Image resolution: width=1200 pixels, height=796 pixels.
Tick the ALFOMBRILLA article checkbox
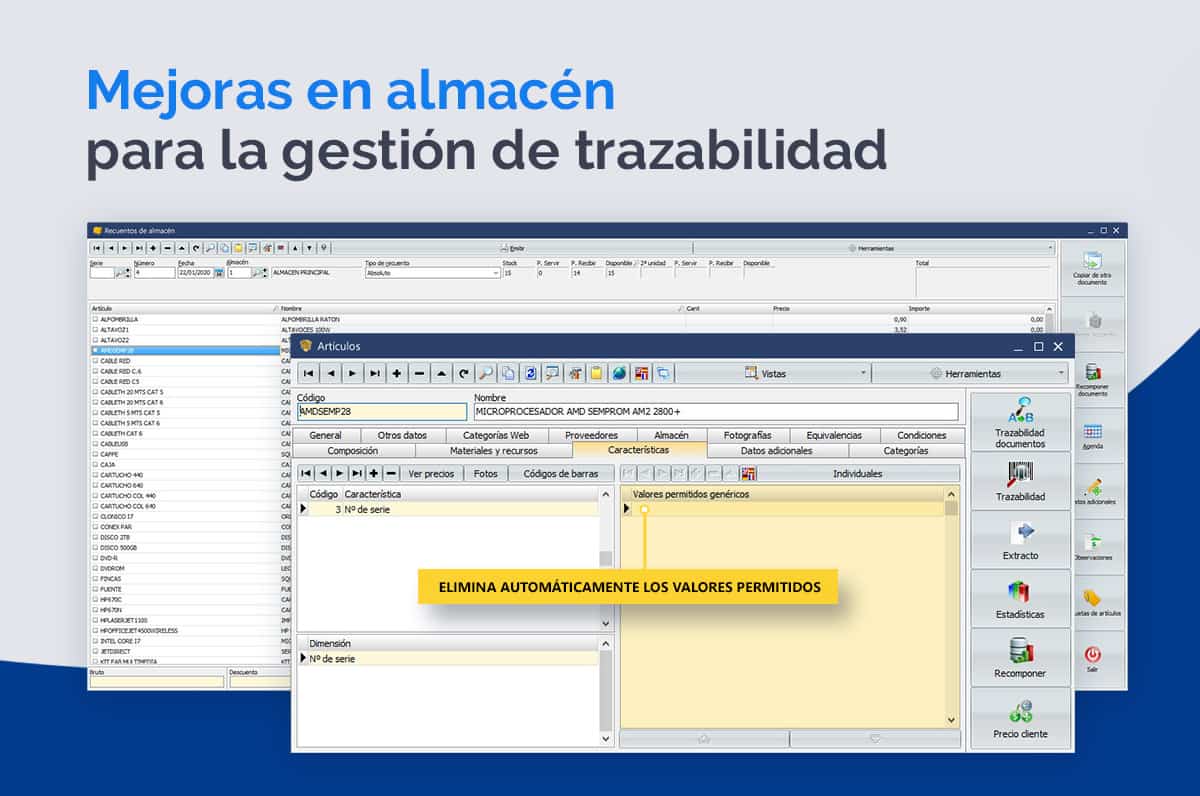tap(95, 319)
